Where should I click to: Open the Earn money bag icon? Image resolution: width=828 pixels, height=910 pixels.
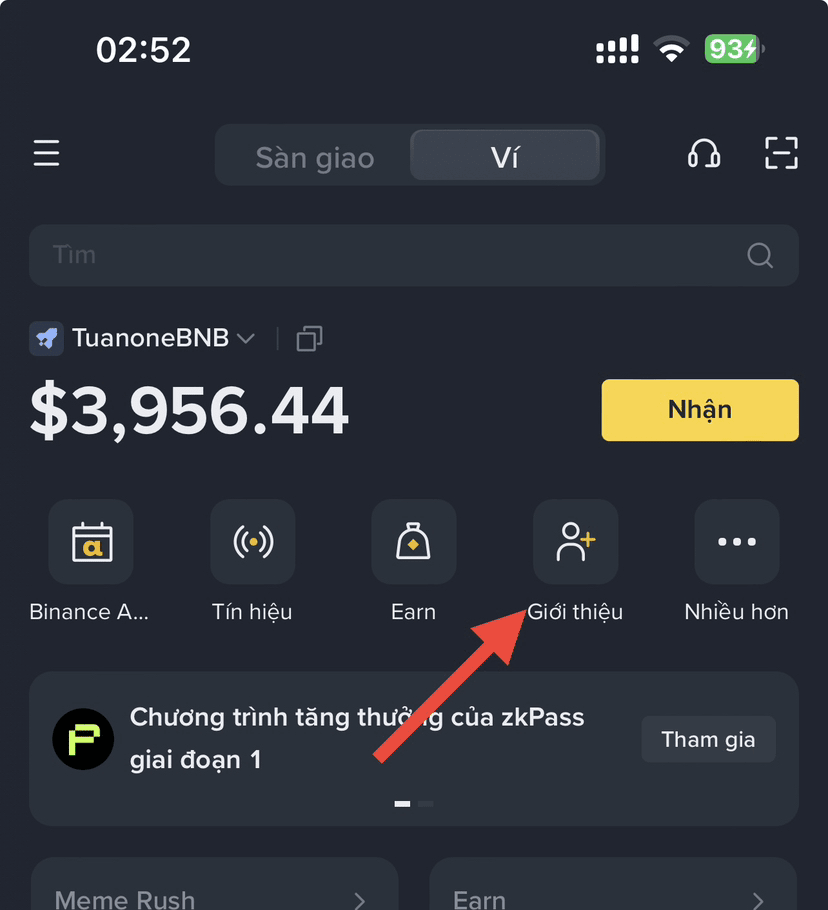(414, 541)
